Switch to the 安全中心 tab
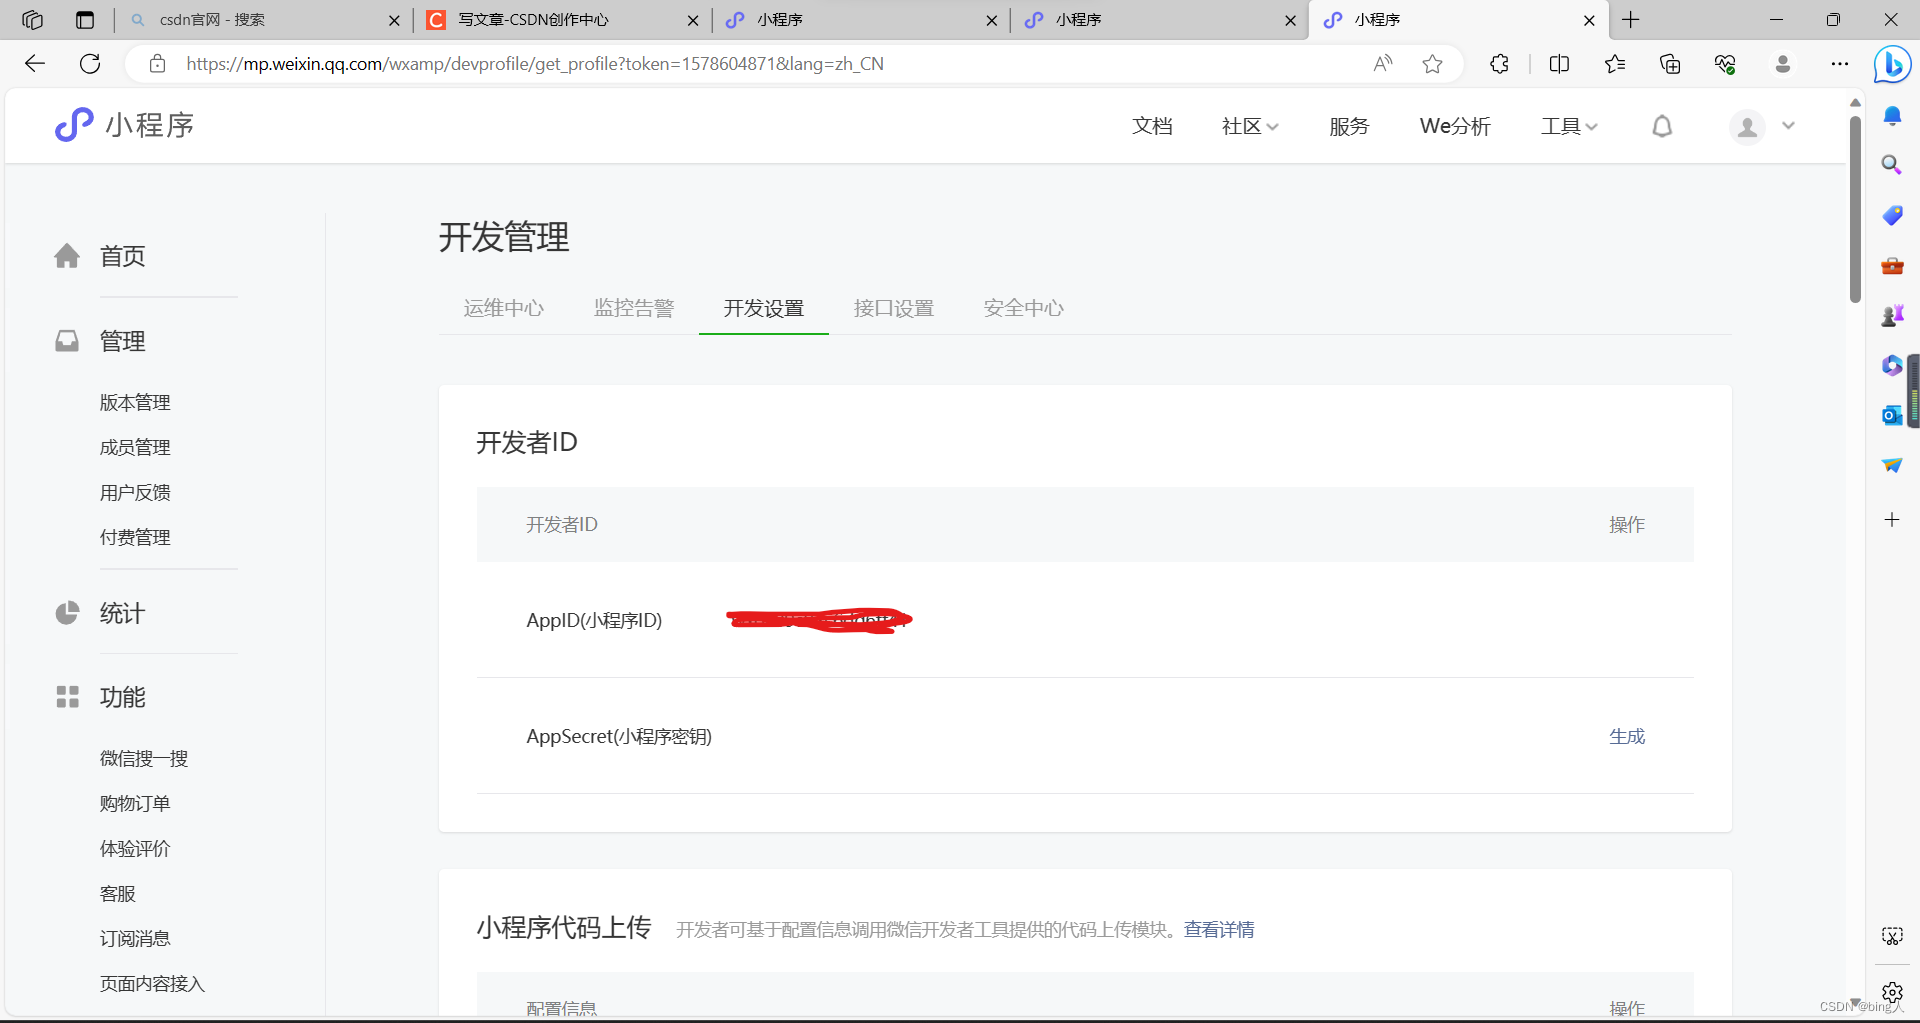Screen dimensions: 1920x1023 pos(1024,308)
